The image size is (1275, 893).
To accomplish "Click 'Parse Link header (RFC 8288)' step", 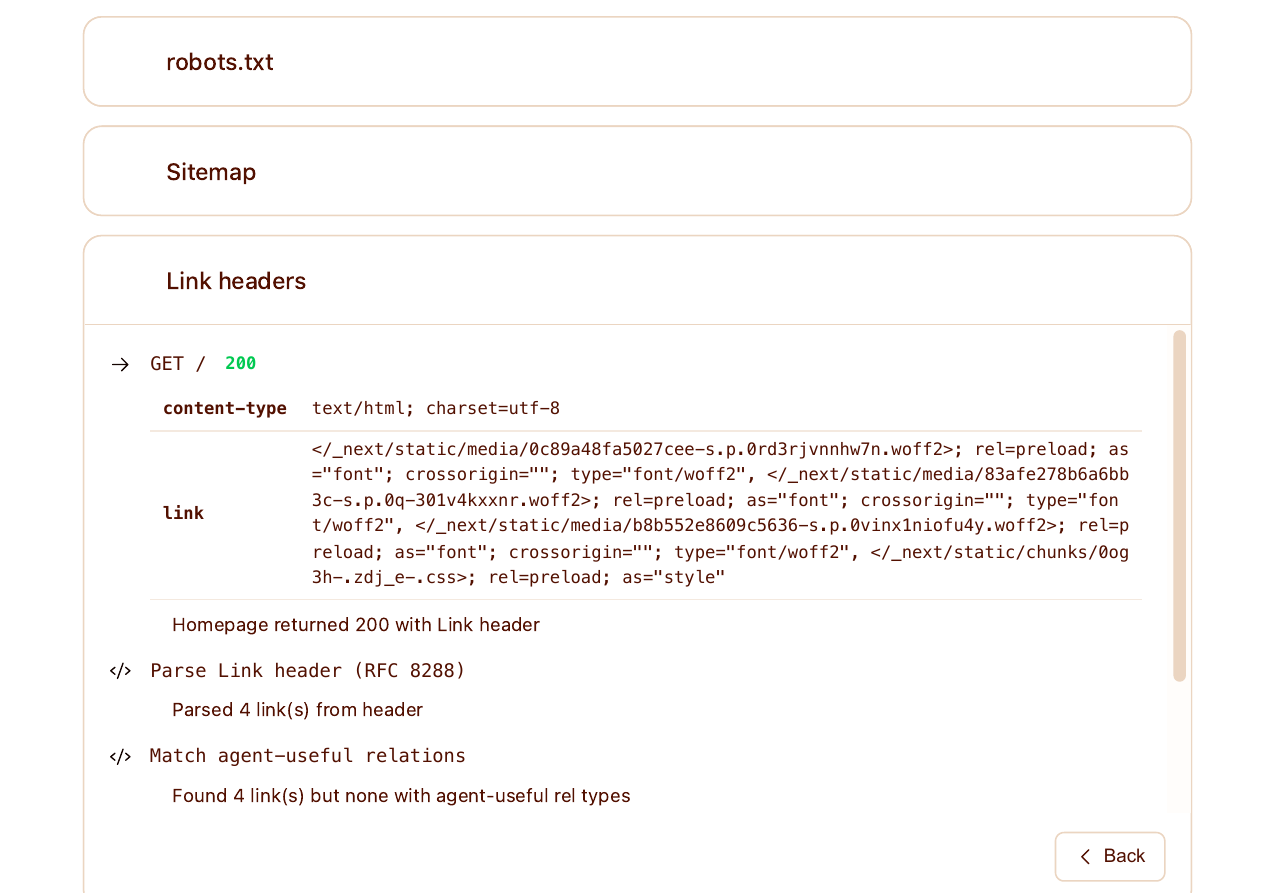I will coord(308,671).
